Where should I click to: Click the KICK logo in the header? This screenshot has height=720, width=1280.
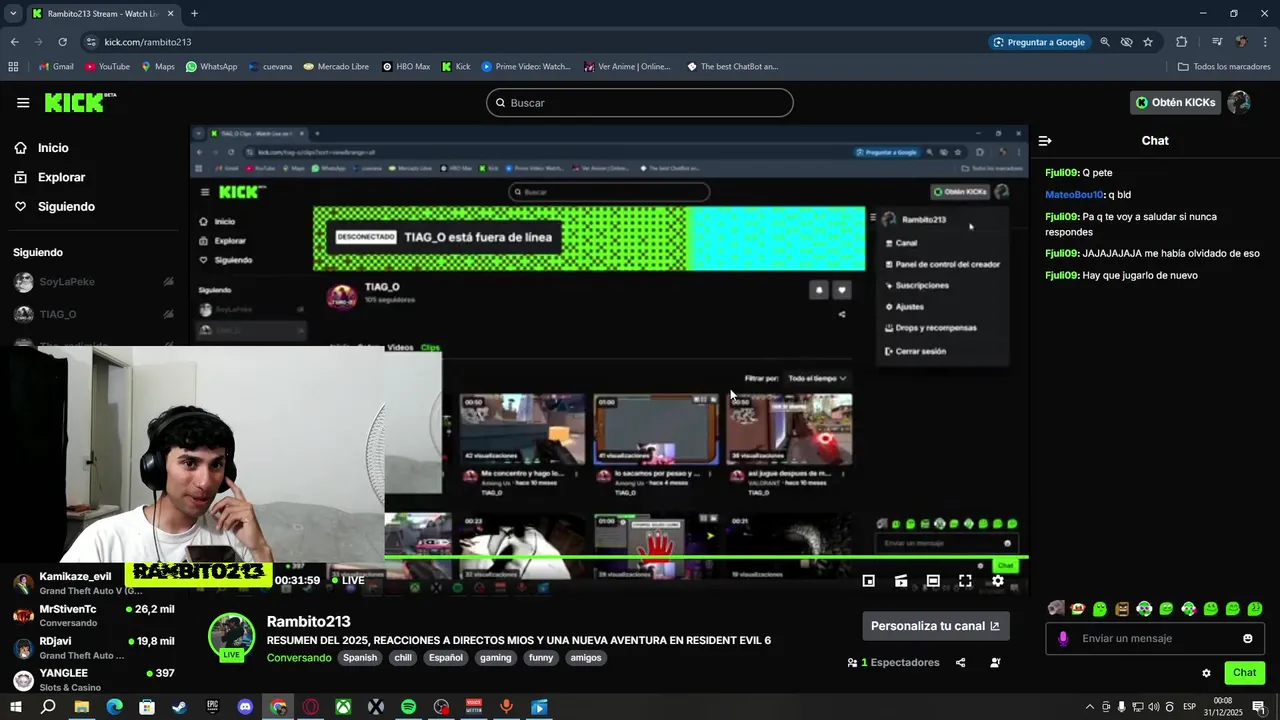point(79,102)
